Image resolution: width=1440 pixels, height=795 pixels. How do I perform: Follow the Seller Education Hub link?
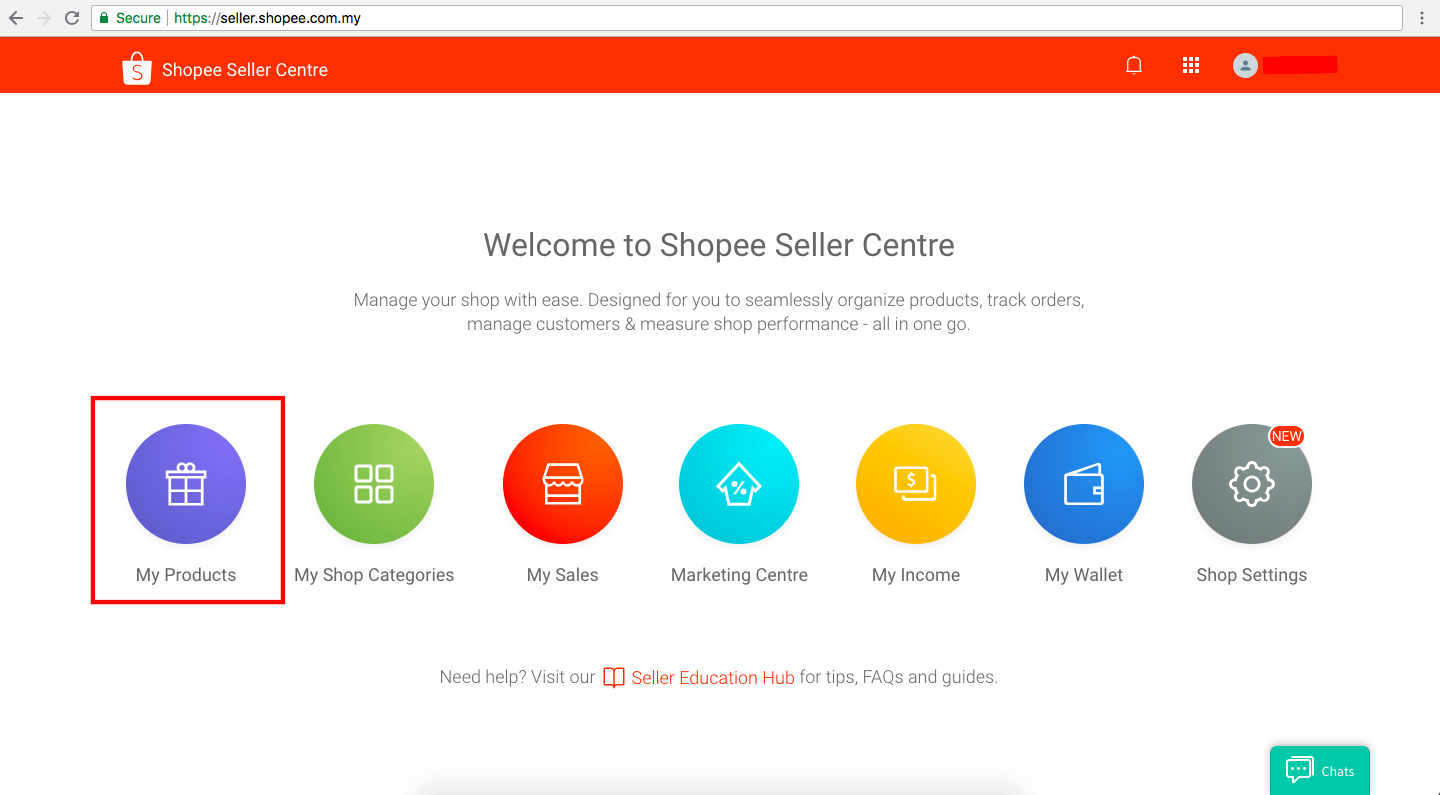point(713,678)
